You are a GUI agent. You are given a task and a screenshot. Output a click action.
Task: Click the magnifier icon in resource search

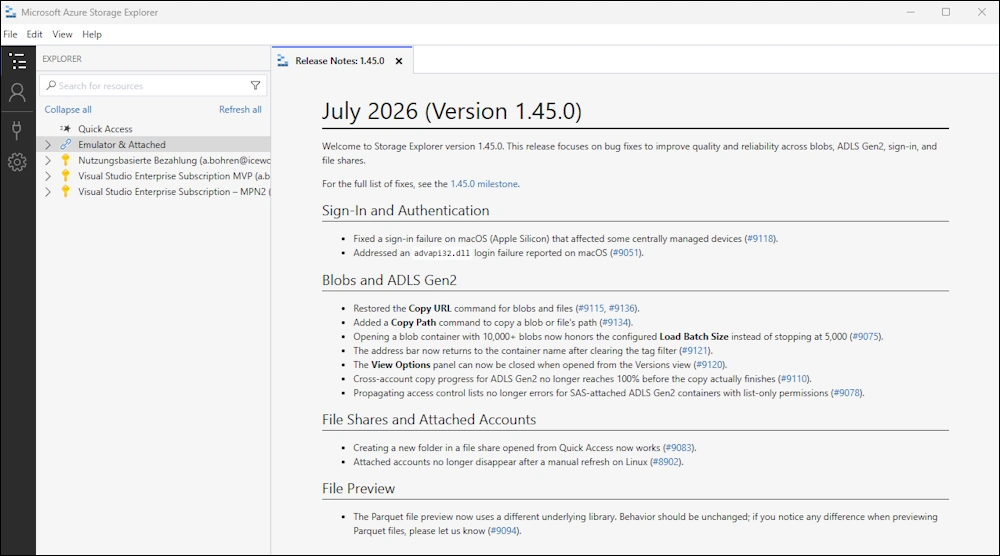[51, 85]
